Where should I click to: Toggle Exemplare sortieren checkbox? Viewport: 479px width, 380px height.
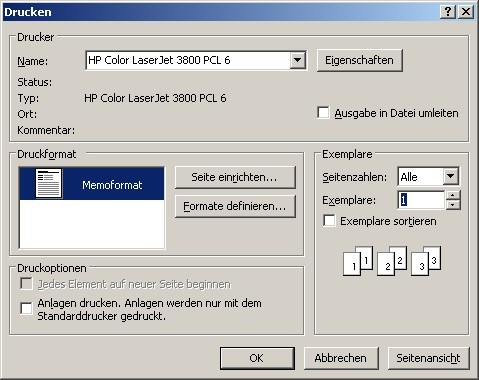pos(329,221)
